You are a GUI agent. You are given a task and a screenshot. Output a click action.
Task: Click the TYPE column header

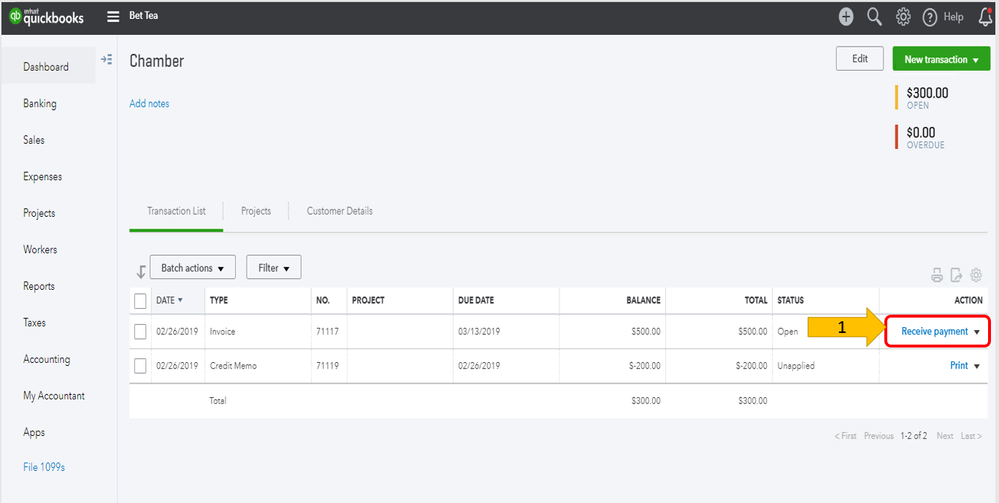219,300
